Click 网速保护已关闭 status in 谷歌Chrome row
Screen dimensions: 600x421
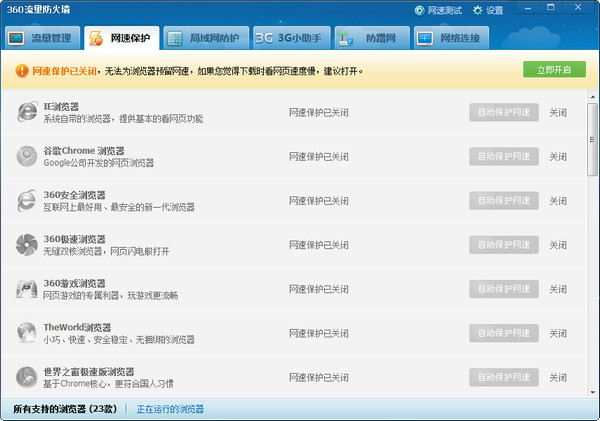318,157
